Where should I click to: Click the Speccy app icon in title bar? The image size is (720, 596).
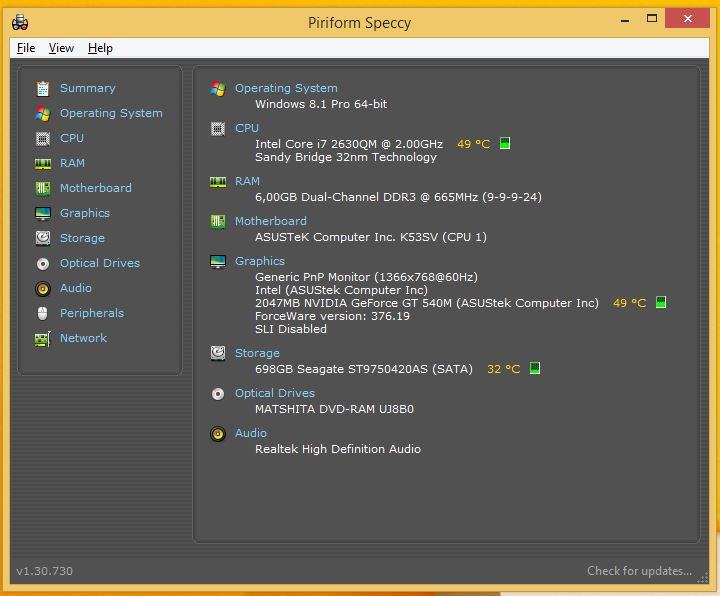click(x=20, y=22)
